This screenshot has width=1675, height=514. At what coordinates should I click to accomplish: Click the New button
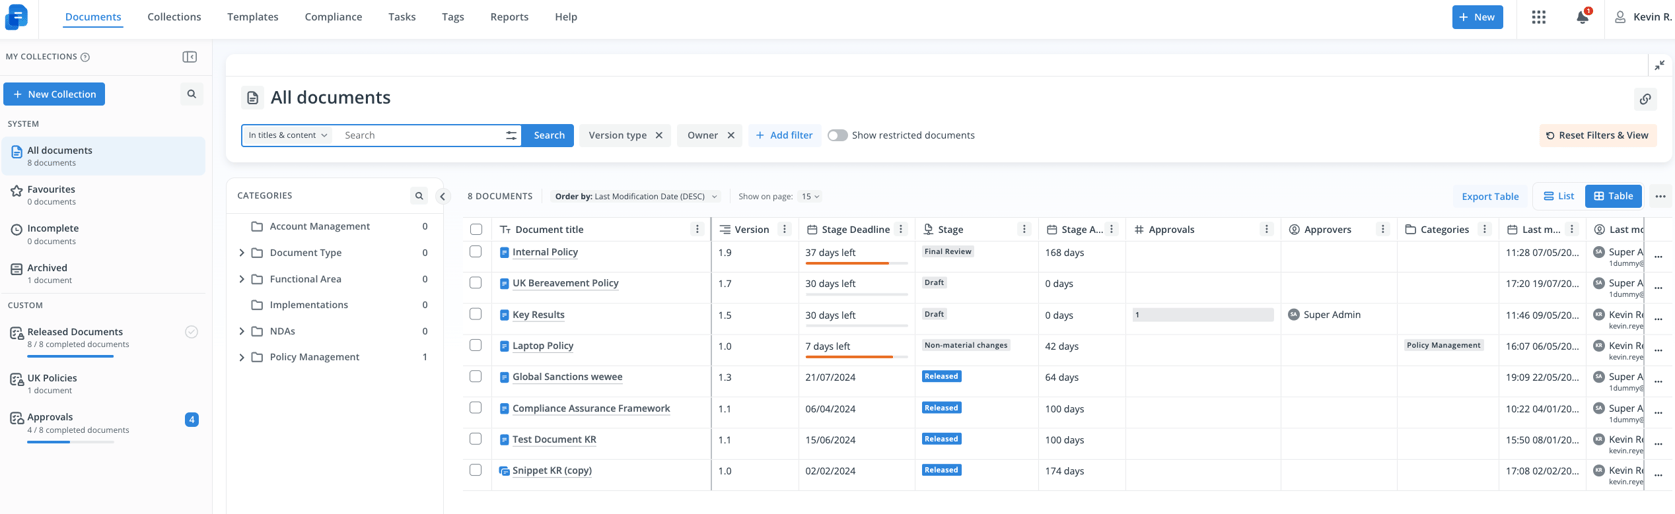[x=1477, y=17]
